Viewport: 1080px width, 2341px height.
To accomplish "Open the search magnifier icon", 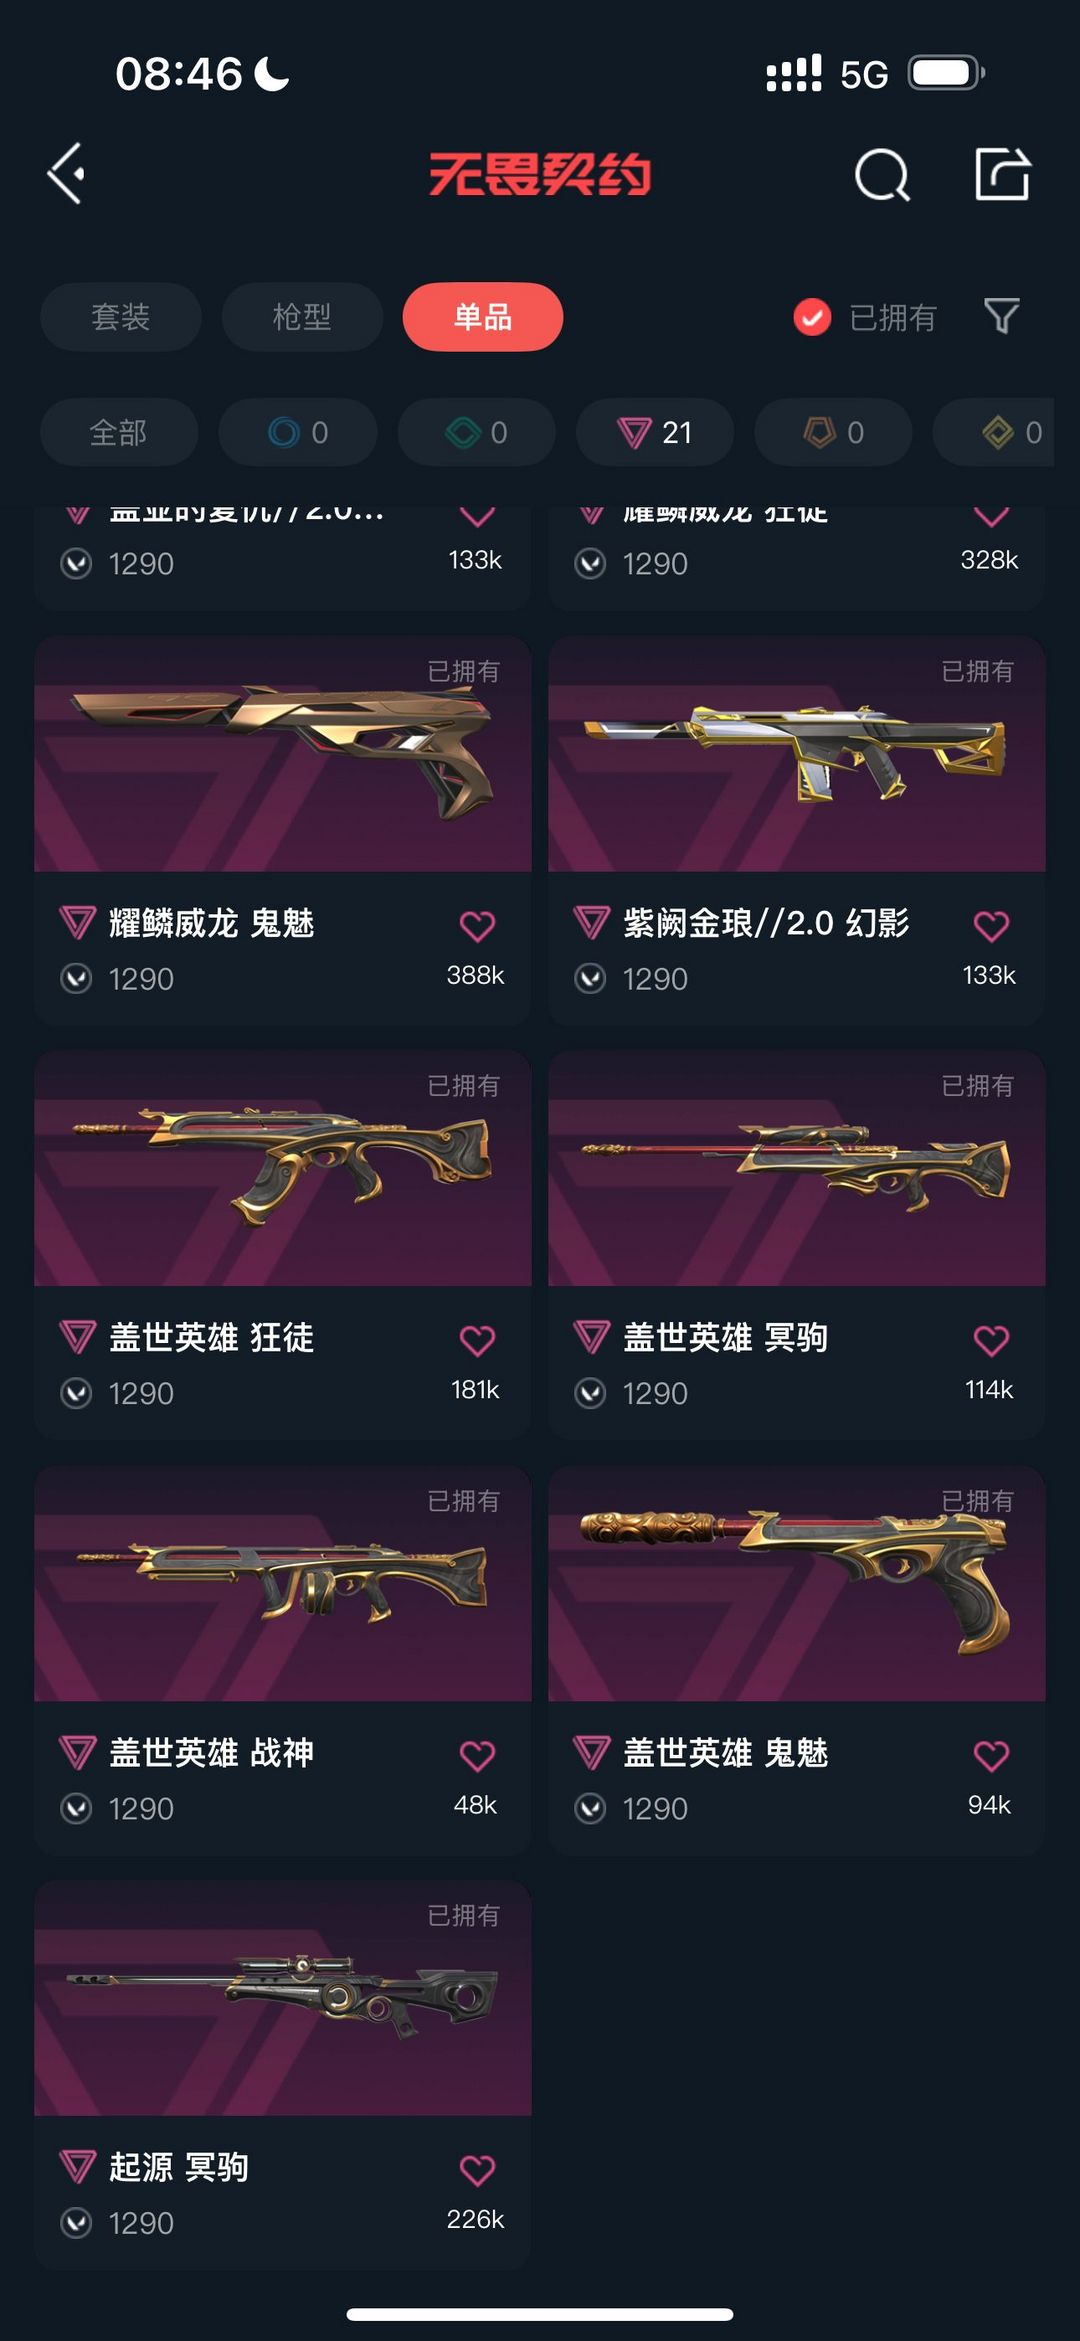I will click(883, 175).
